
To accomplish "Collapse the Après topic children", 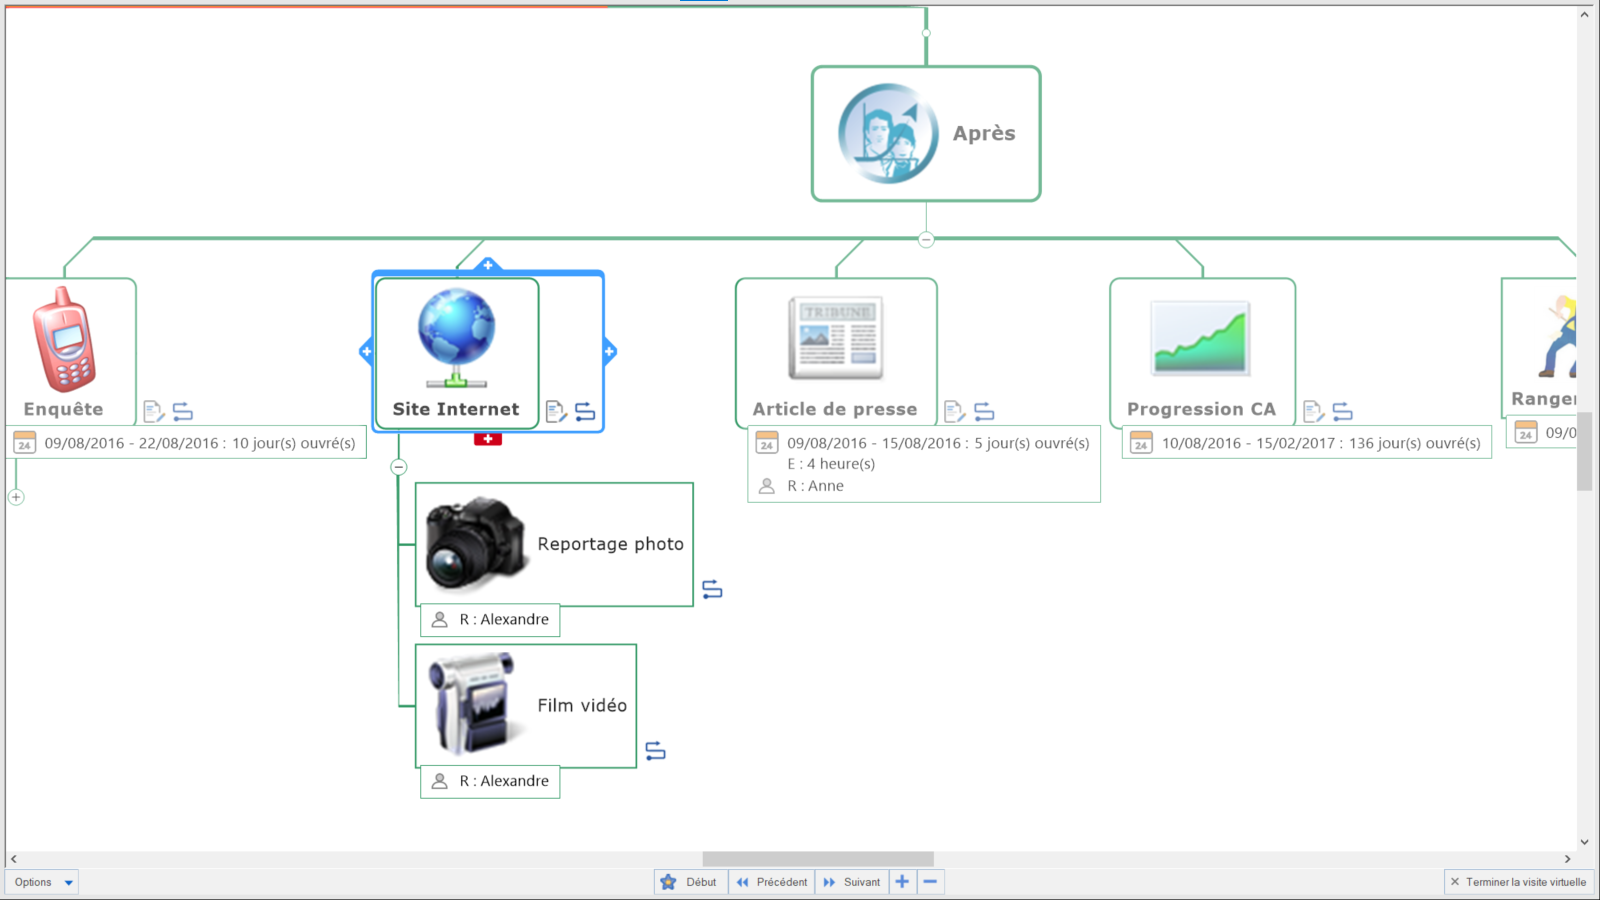I will [926, 239].
